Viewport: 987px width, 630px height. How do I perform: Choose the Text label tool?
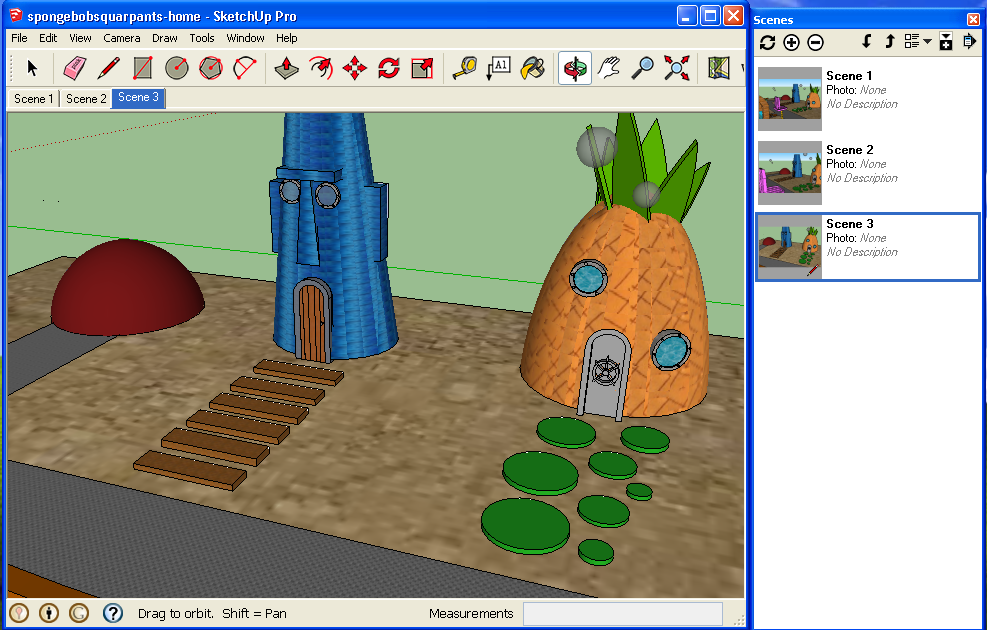(499, 68)
